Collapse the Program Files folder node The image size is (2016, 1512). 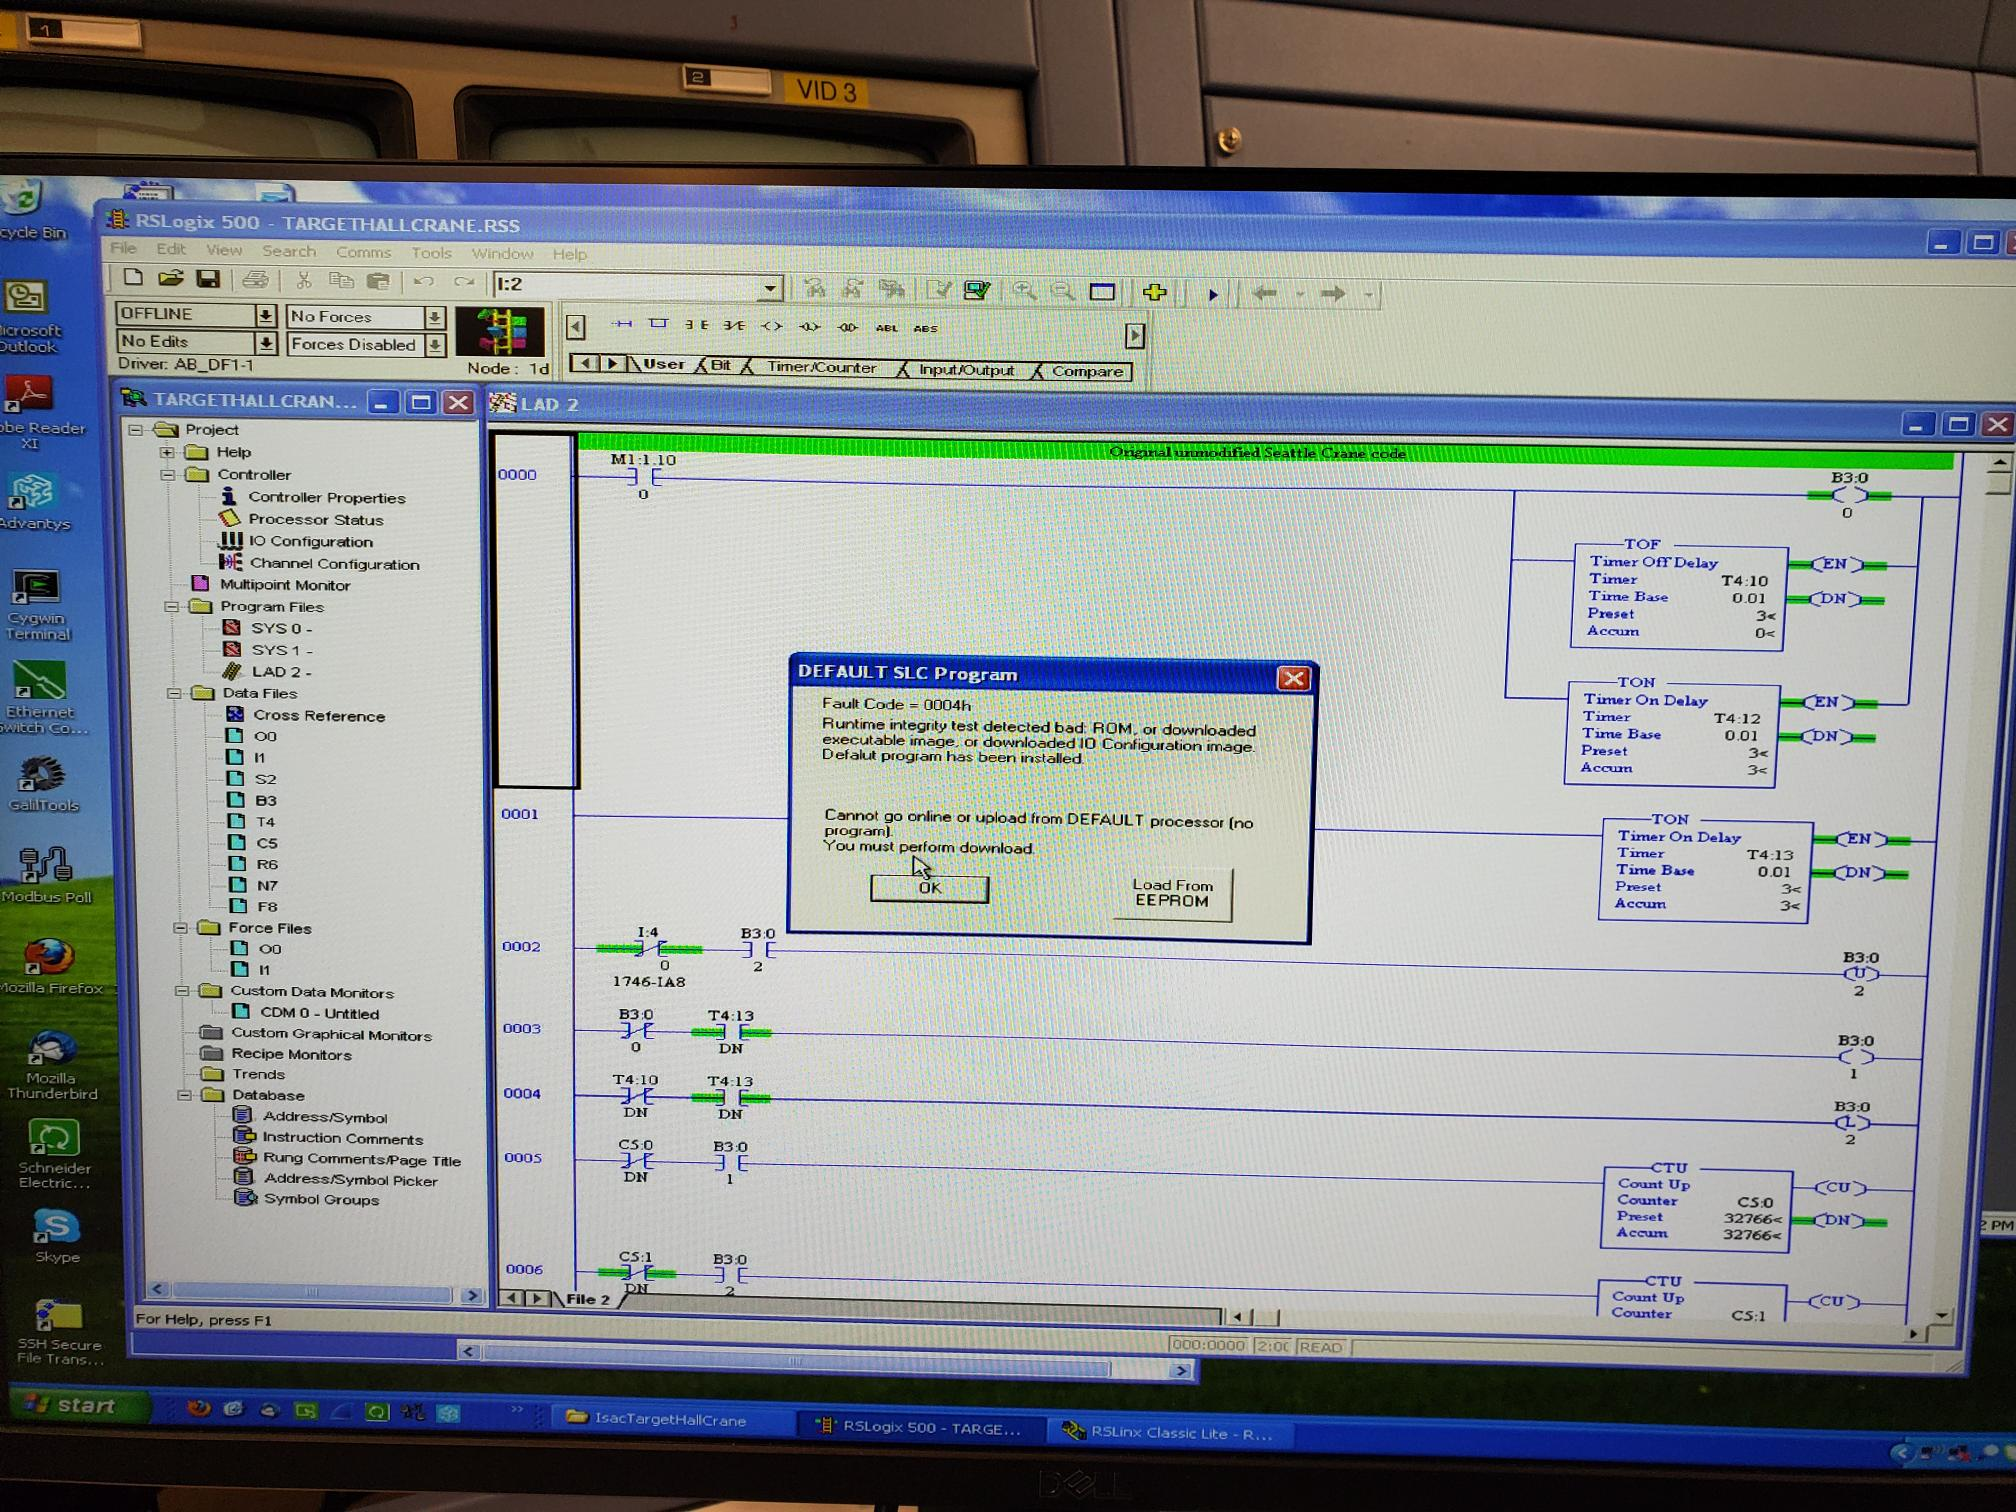[x=171, y=607]
